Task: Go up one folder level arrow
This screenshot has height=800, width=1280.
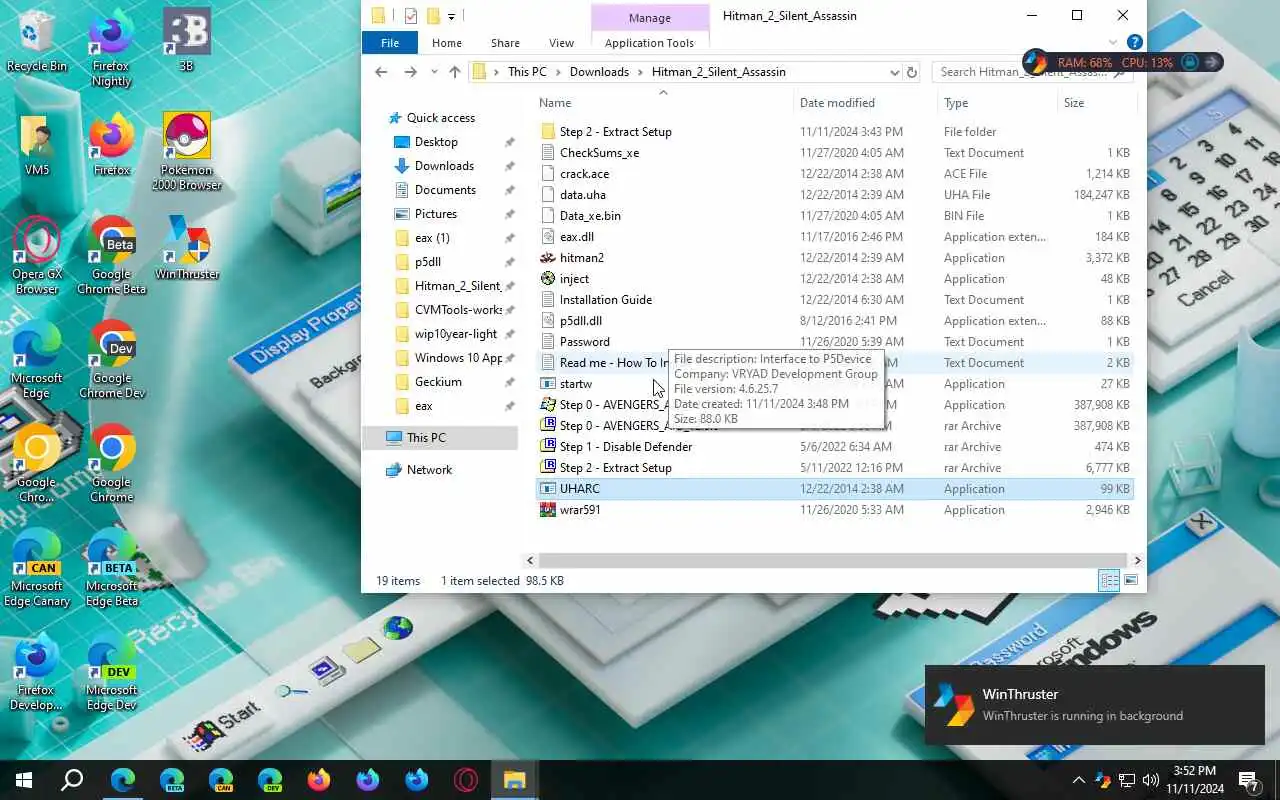Action: [455, 72]
